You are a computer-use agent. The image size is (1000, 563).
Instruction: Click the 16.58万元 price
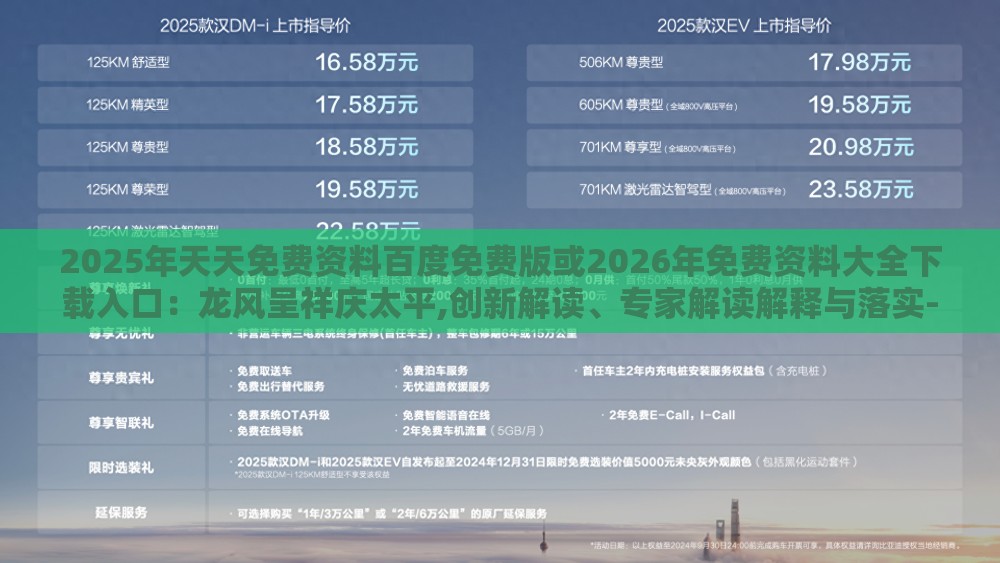(x=367, y=62)
